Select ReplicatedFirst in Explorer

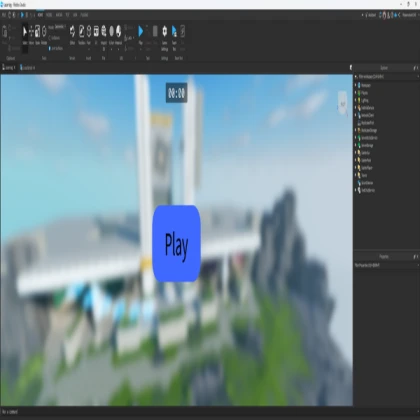[367, 123]
